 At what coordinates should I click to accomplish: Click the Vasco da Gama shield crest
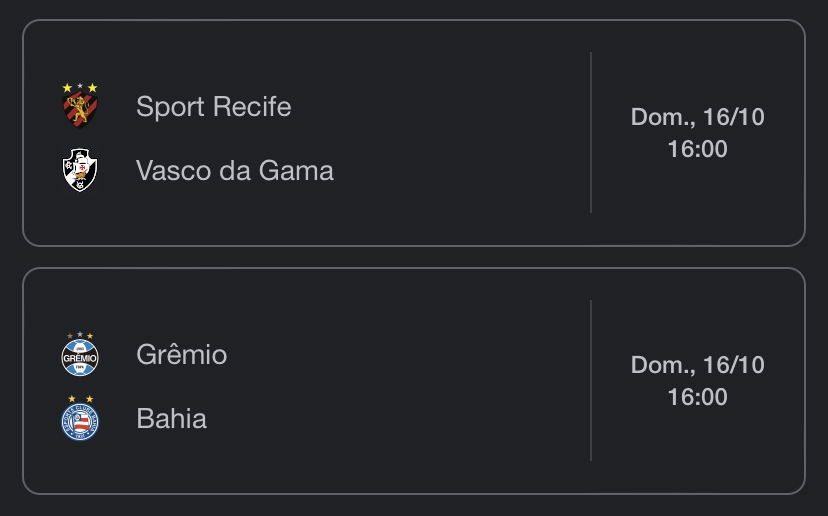click(80, 170)
